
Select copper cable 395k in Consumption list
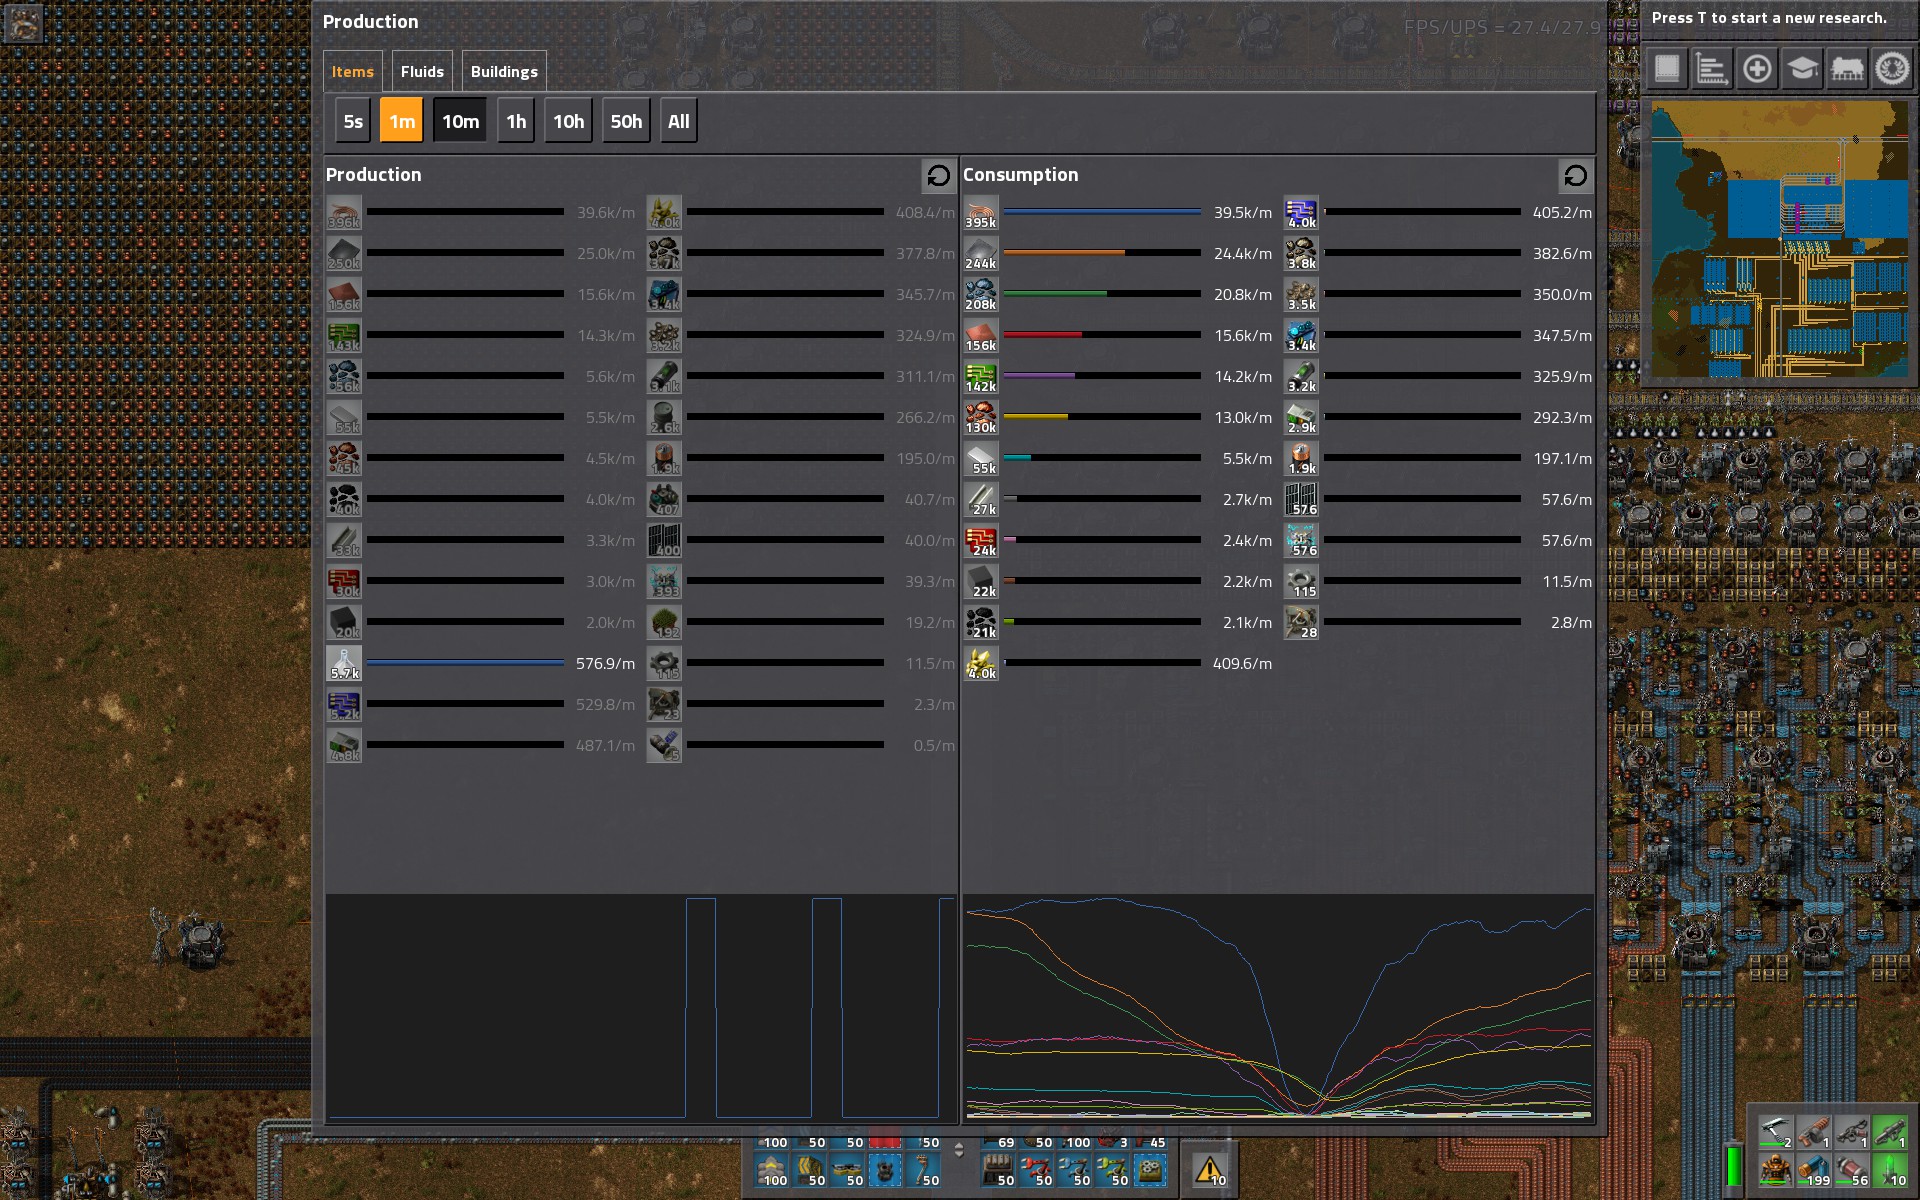click(x=981, y=213)
